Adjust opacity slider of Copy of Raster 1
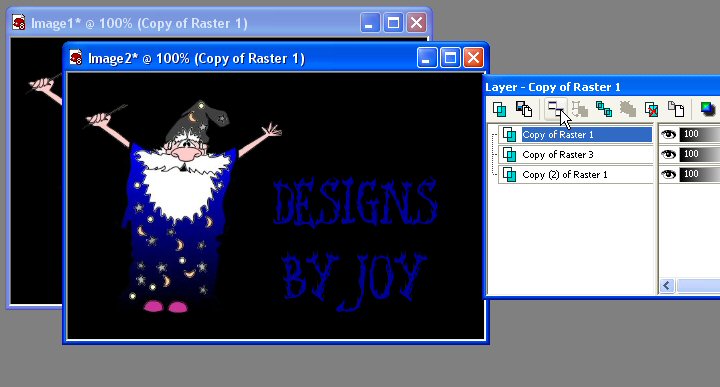Screen dimensions: 720x387 (x=699, y=135)
